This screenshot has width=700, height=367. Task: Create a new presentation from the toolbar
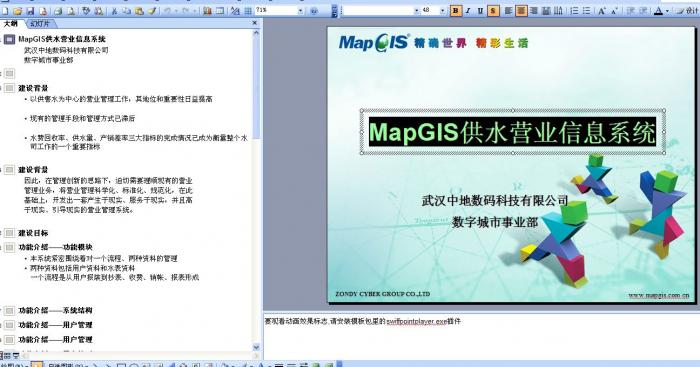pyautogui.click(x=5, y=11)
